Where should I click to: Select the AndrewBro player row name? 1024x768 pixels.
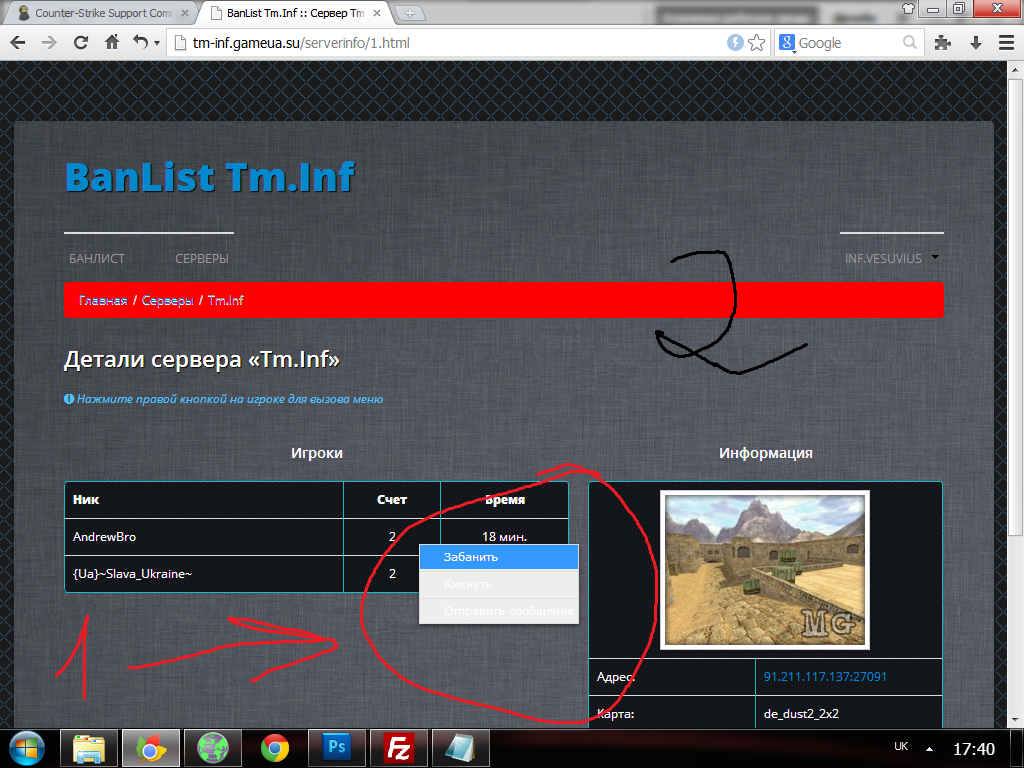pos(104,537)
